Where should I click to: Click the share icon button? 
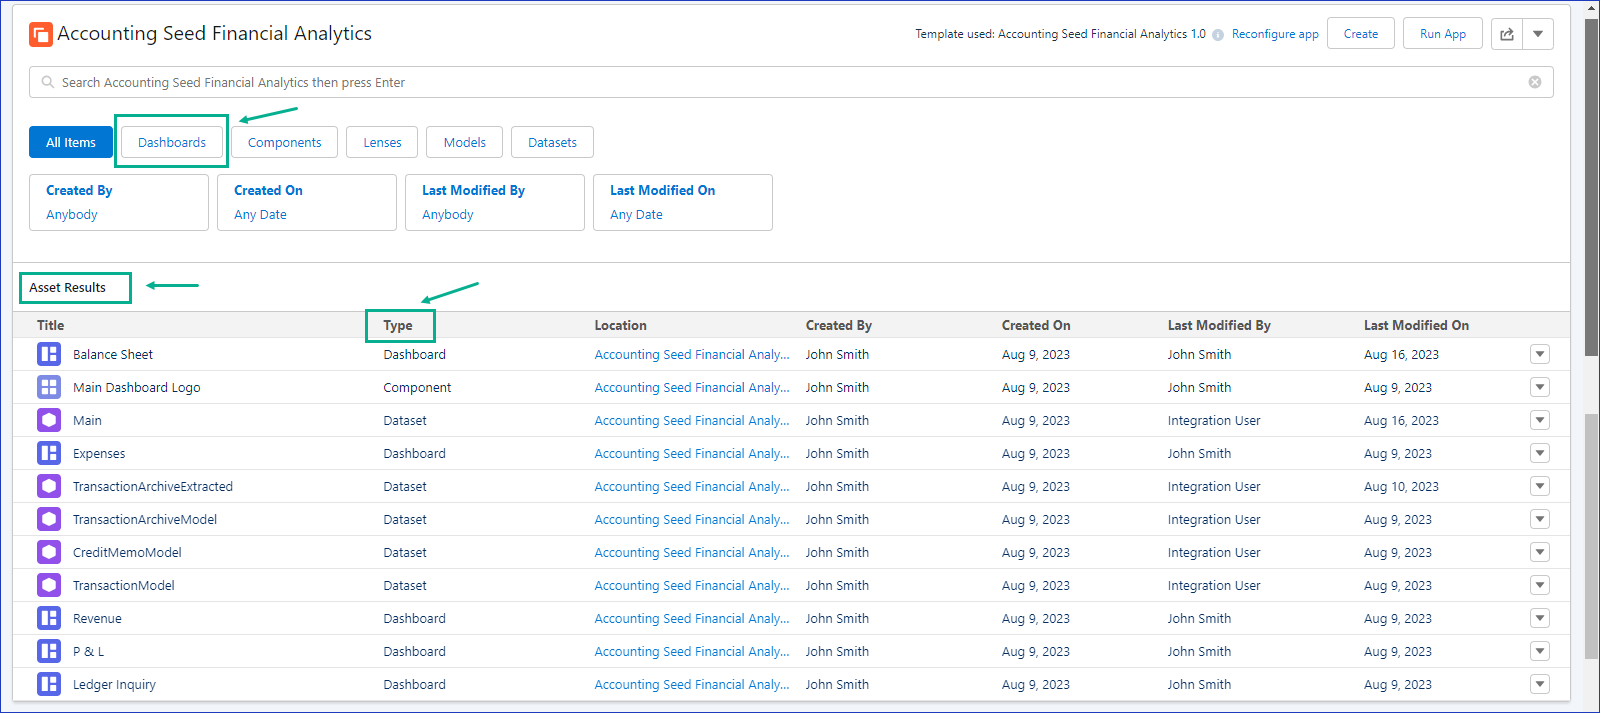pos(1507,34)
